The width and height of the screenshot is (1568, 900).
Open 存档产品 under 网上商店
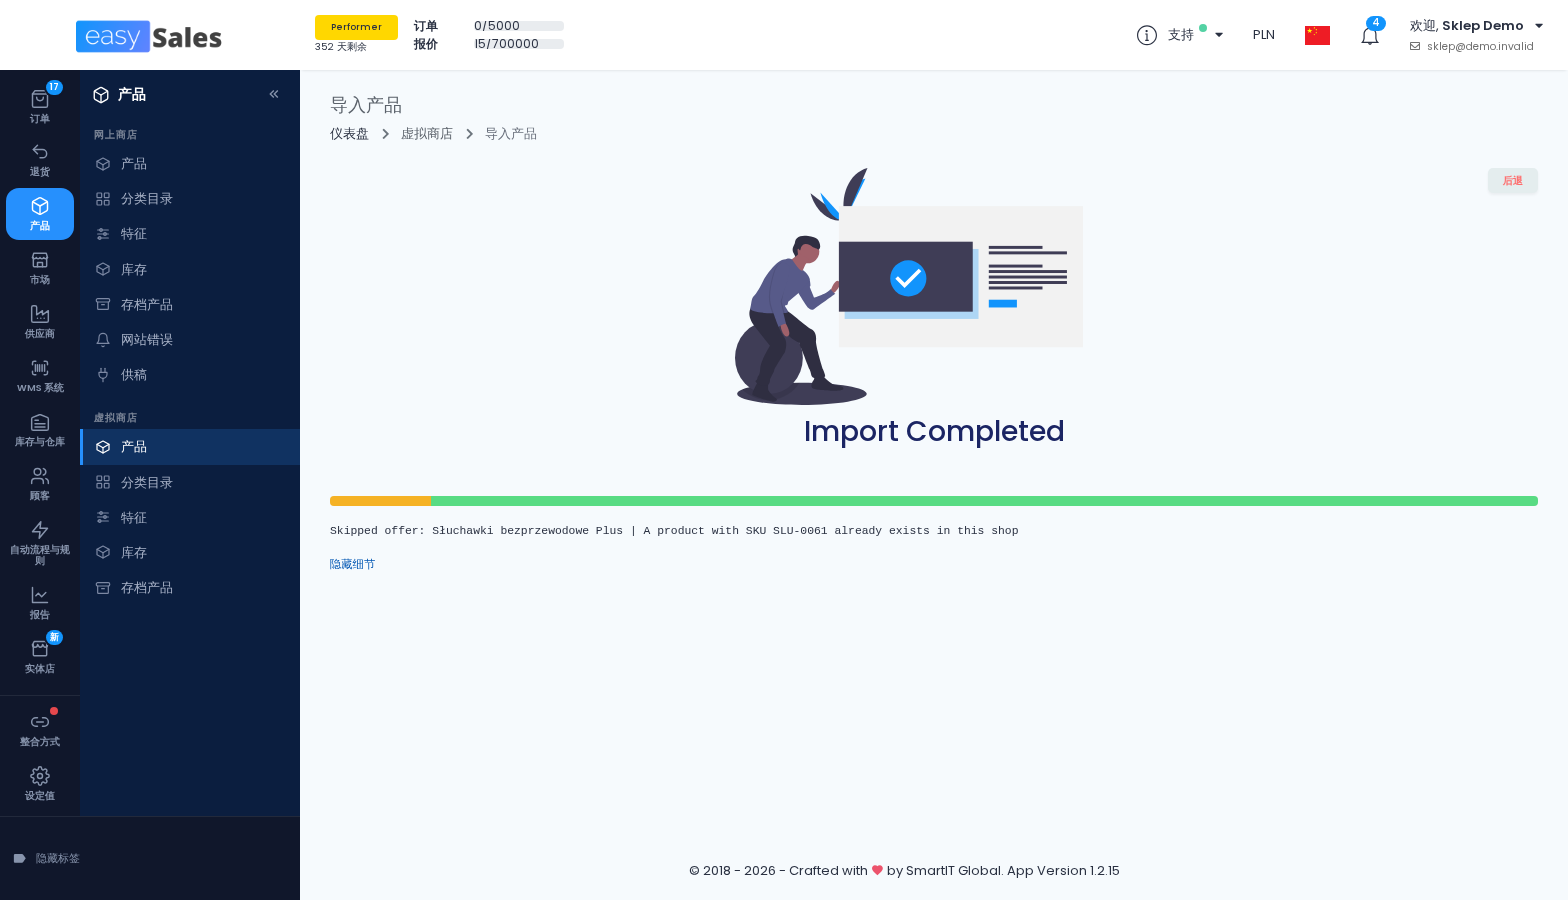(x=190, y=305)
